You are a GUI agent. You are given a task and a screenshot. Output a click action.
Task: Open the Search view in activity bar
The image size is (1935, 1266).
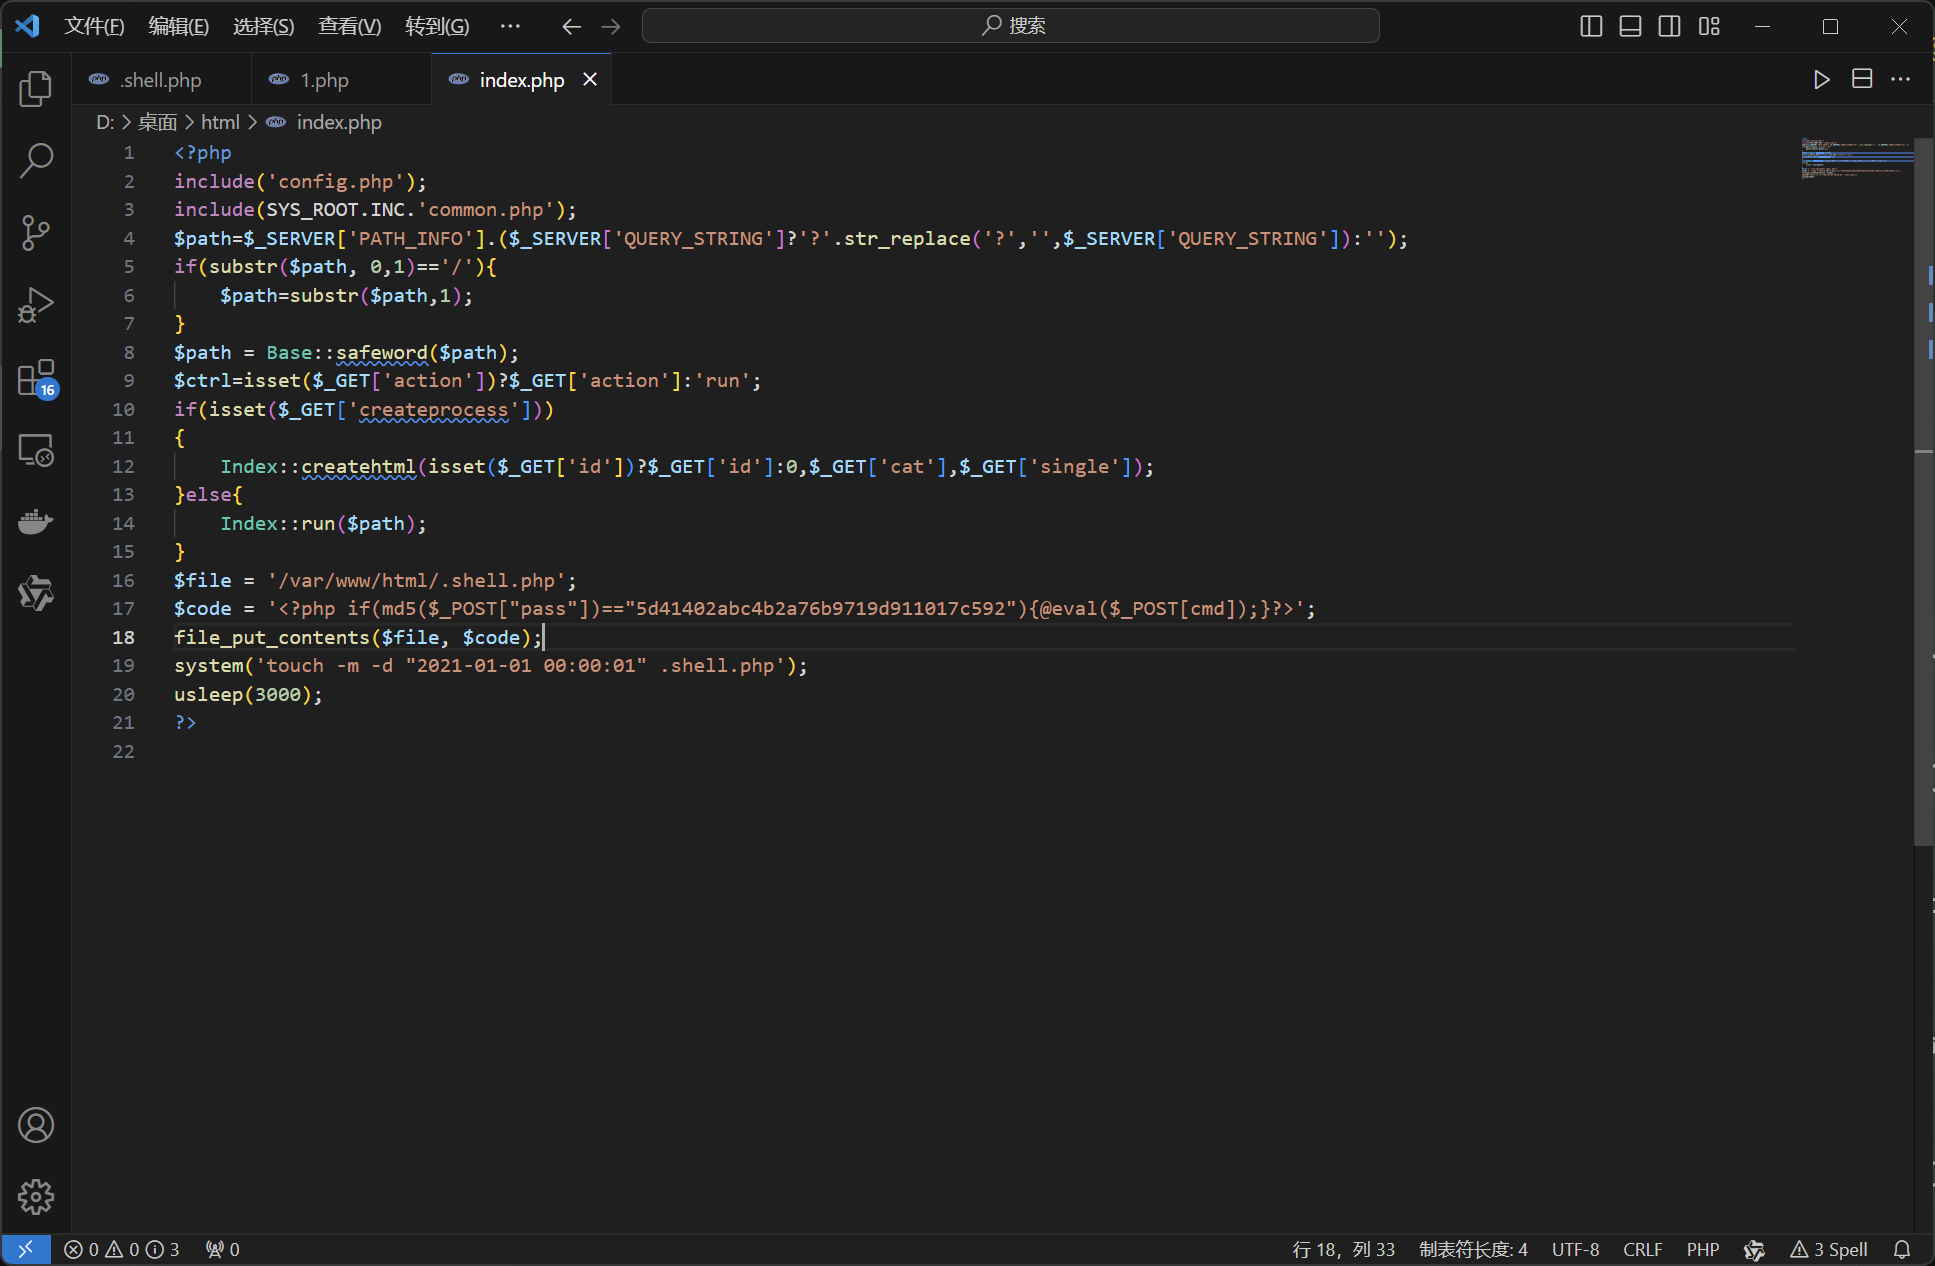pyautogui.click(x=36, y=160)
